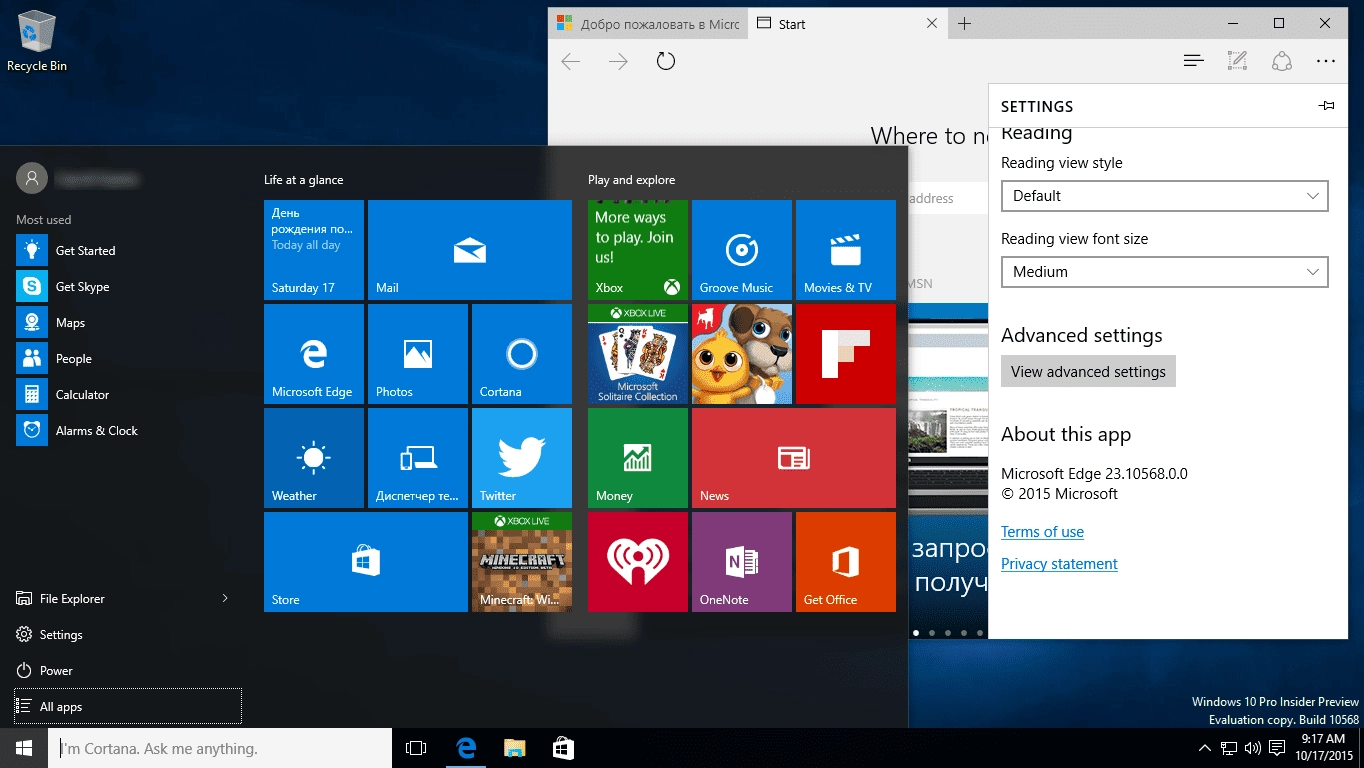The image size is (1364, 768).
Task: Open the Get Office tile
Action: tap(846, 562)
